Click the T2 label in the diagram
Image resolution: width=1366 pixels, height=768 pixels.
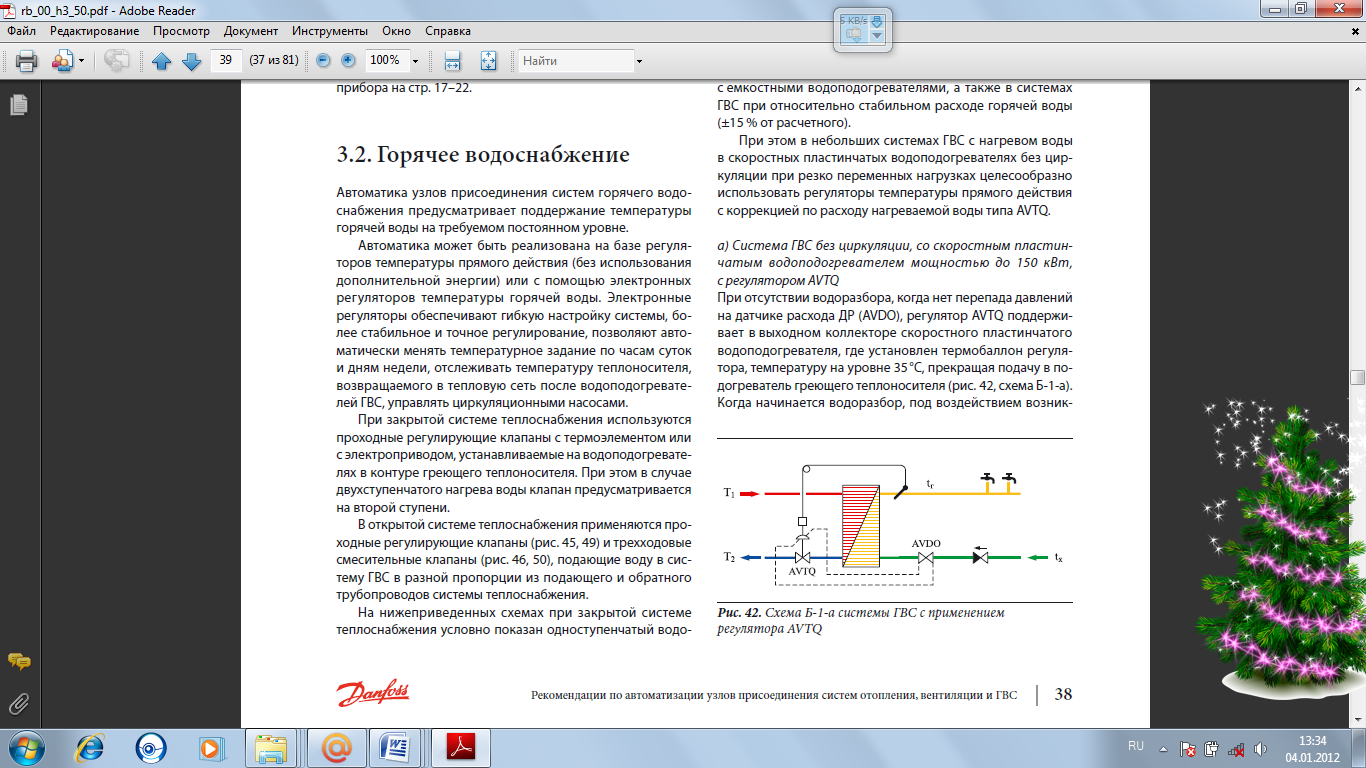tap(730, 557)
